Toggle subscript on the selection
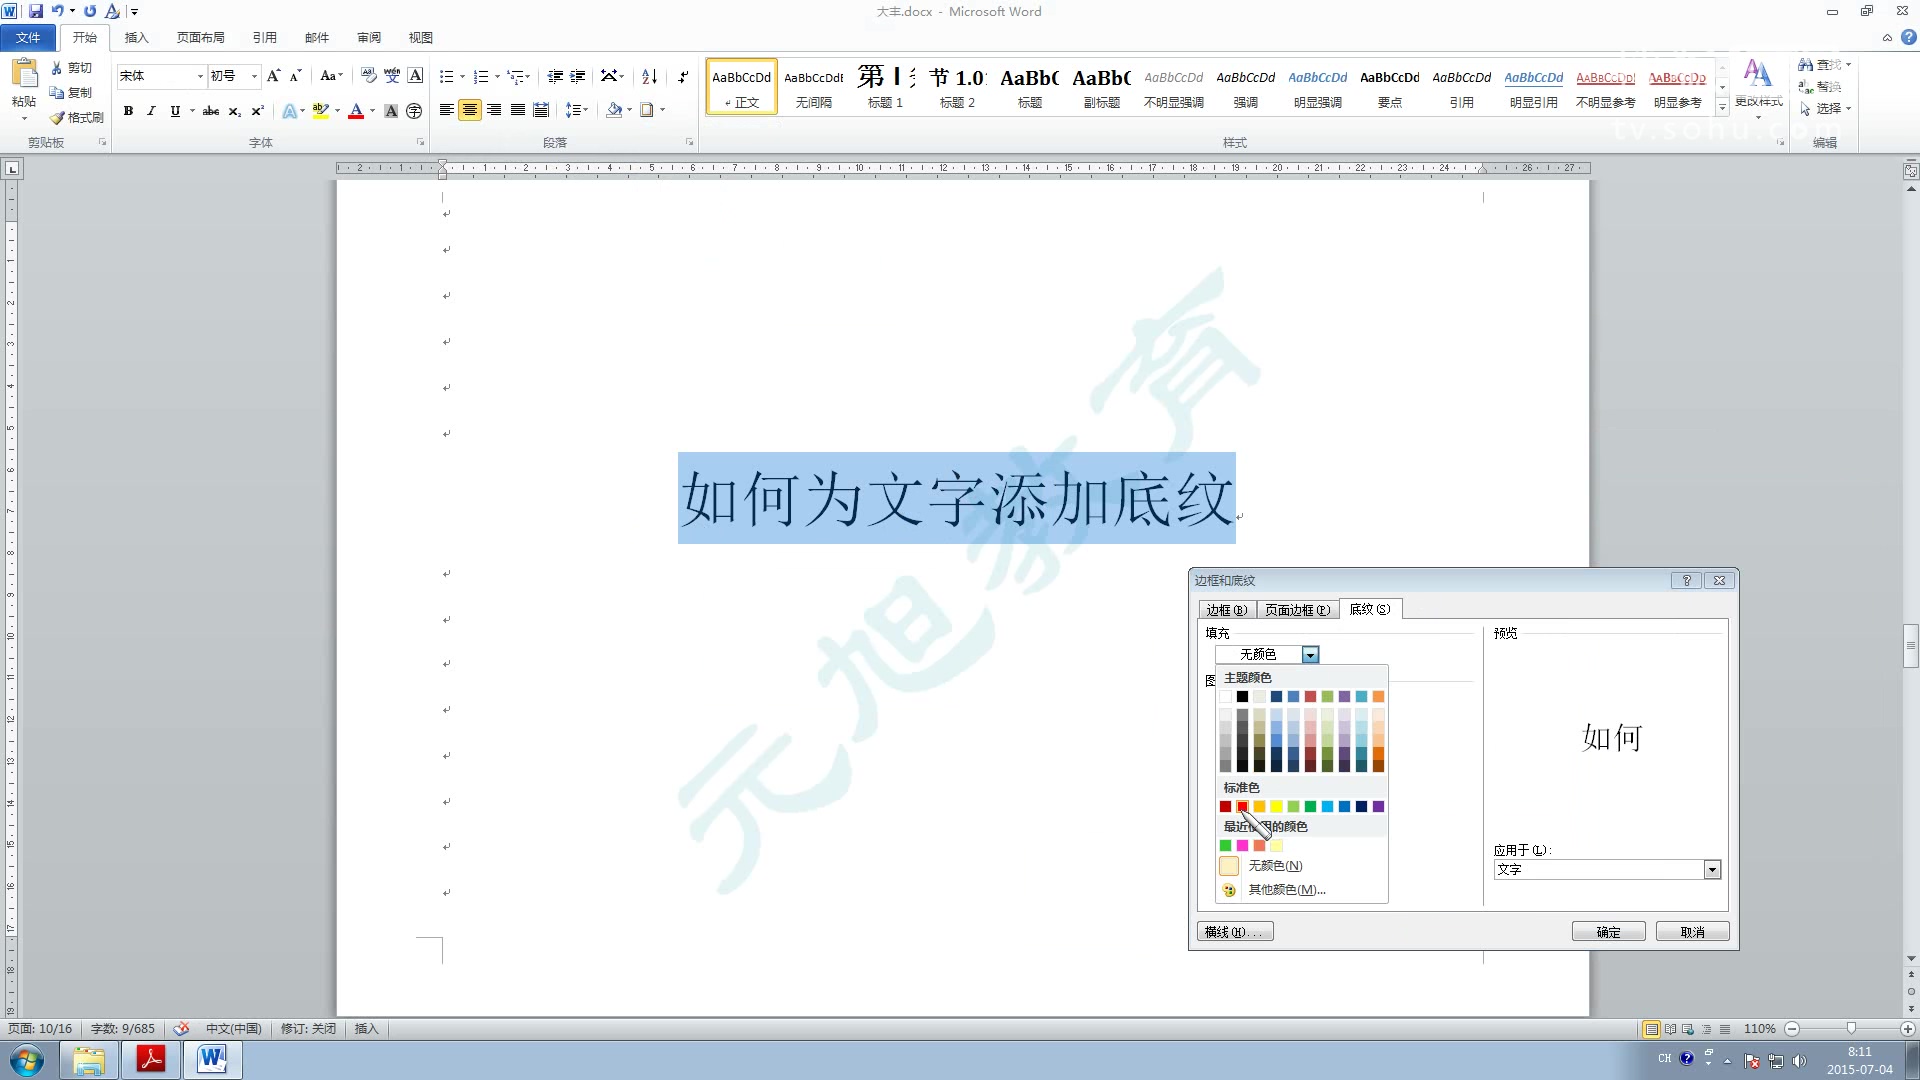 [x=232, y=111]
